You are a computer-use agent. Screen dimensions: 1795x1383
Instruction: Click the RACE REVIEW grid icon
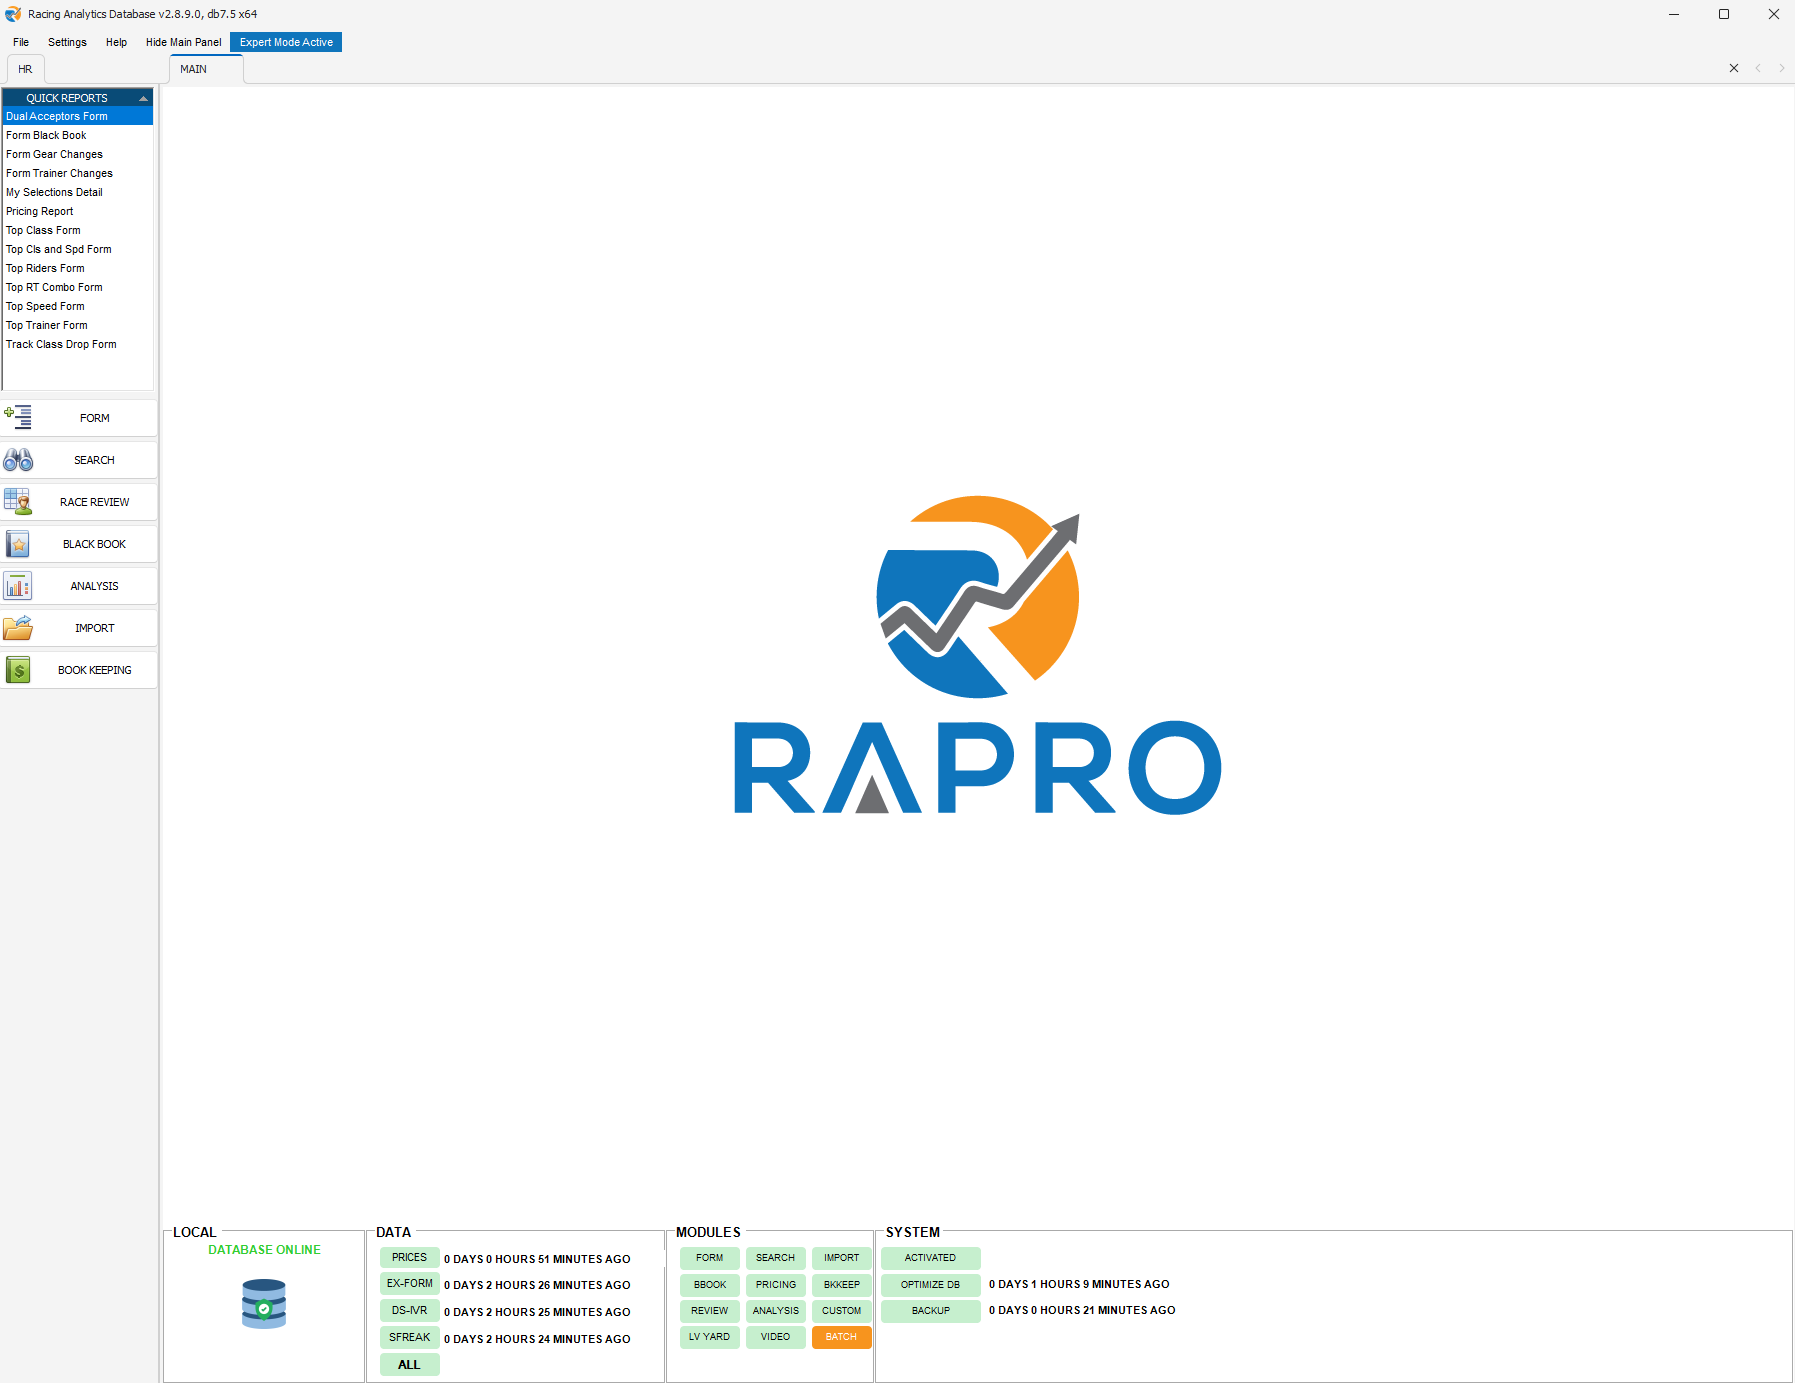click(x=18, y=502)
